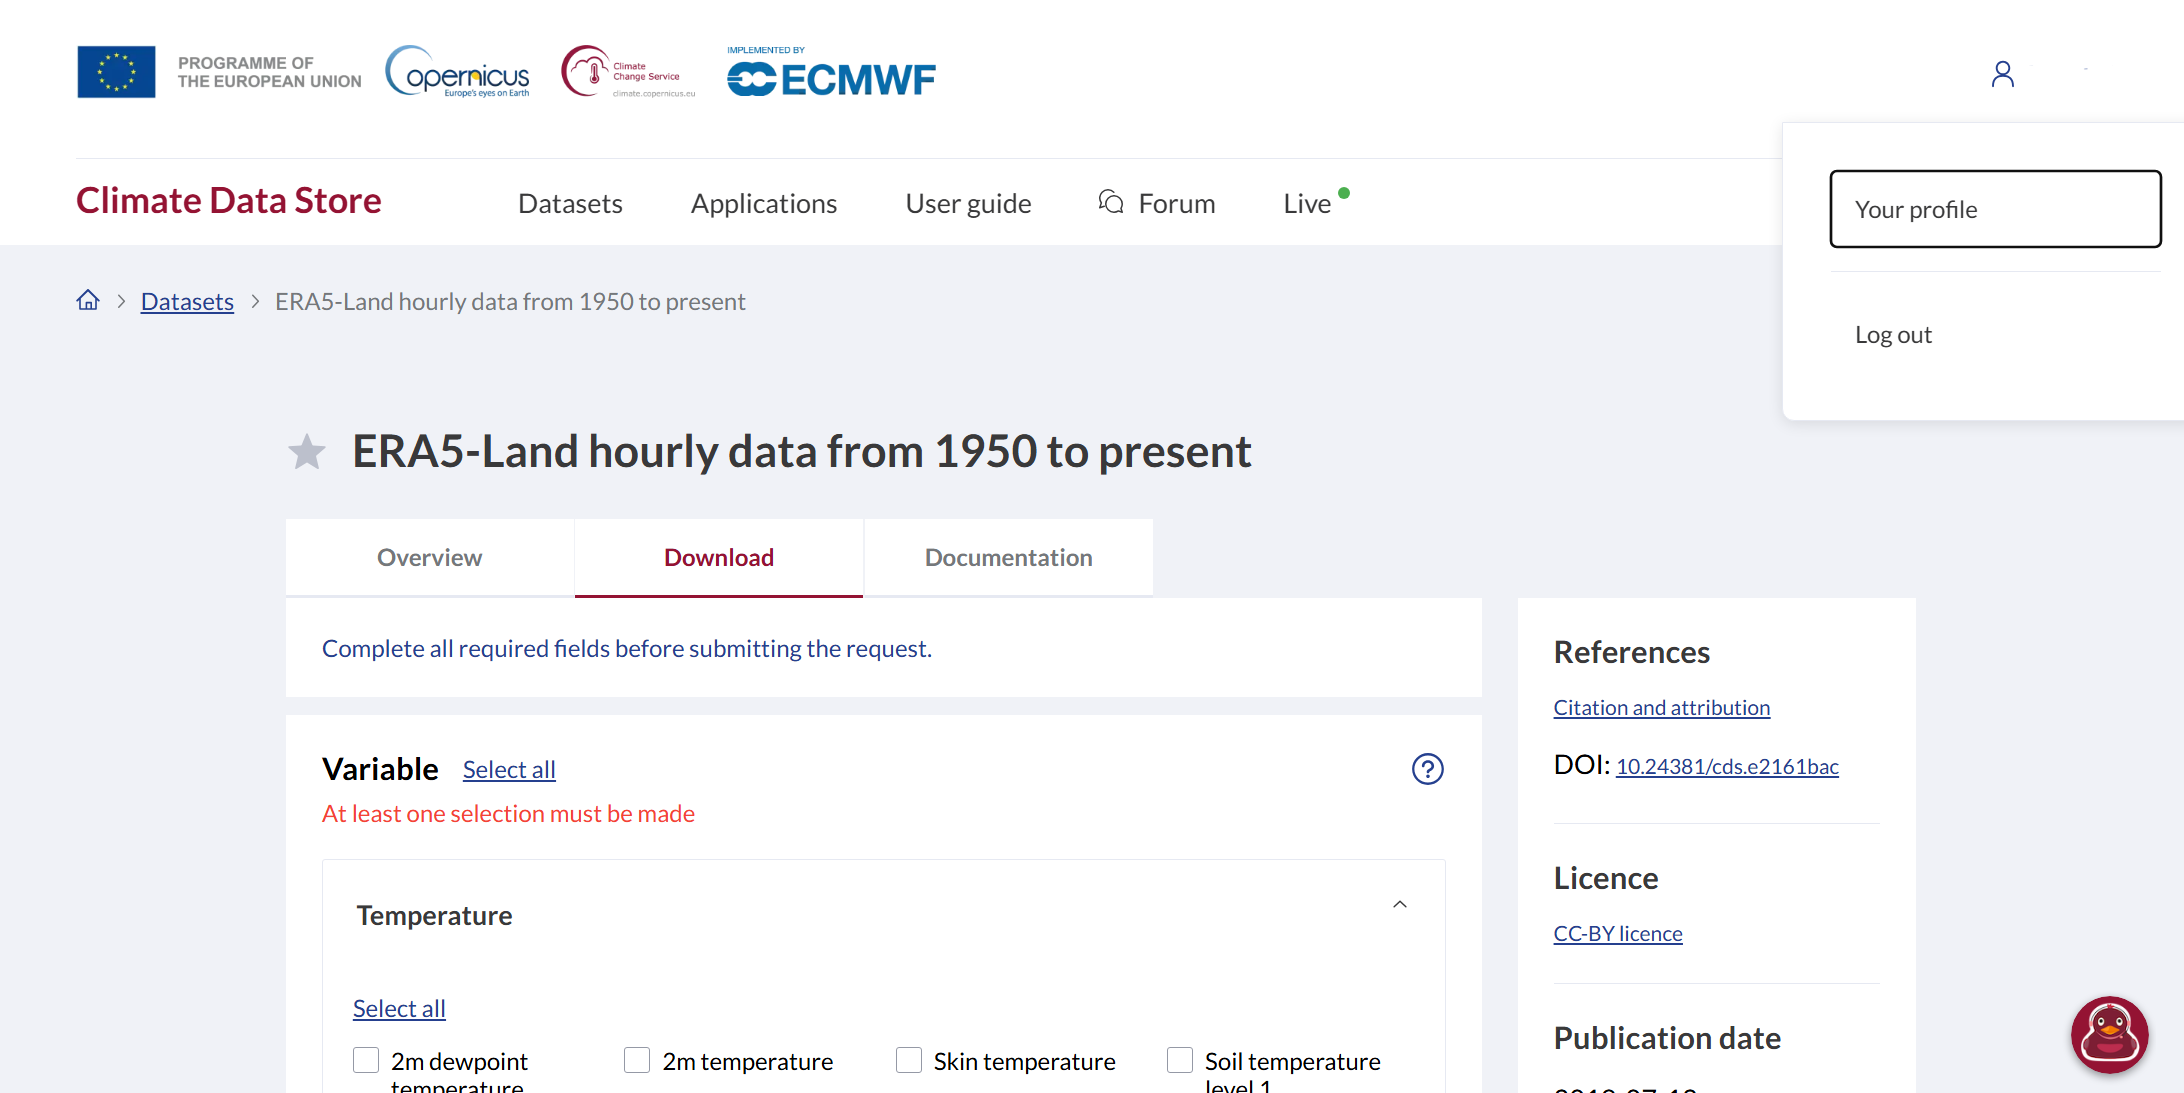Viewport: 2184px width, 1093px height.
Task: Open the duck chatbot assistant icon
Action: (2109, 1034)
